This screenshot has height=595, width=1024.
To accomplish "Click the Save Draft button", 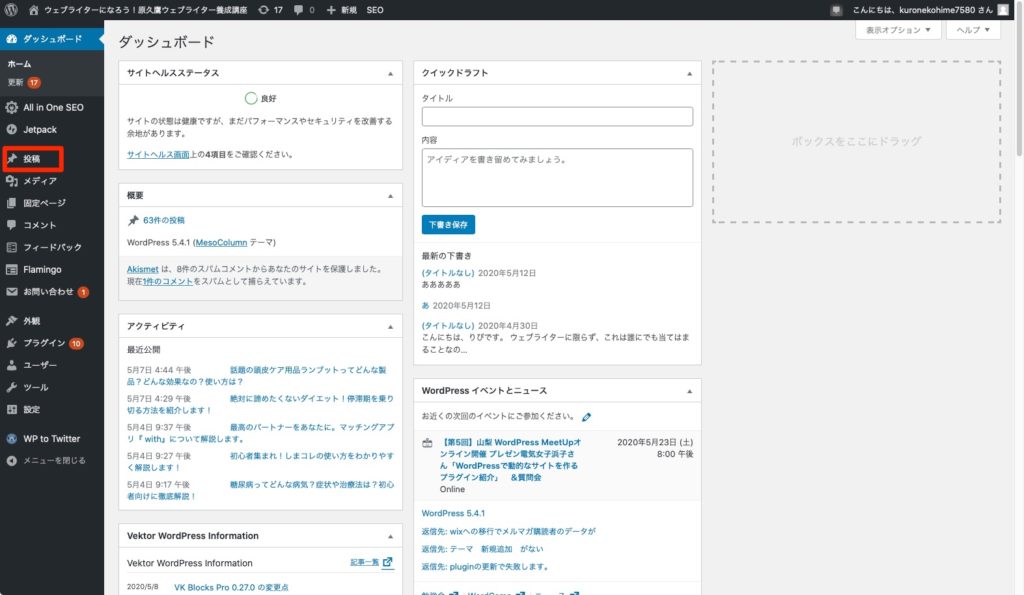I will tap(448, 225).
